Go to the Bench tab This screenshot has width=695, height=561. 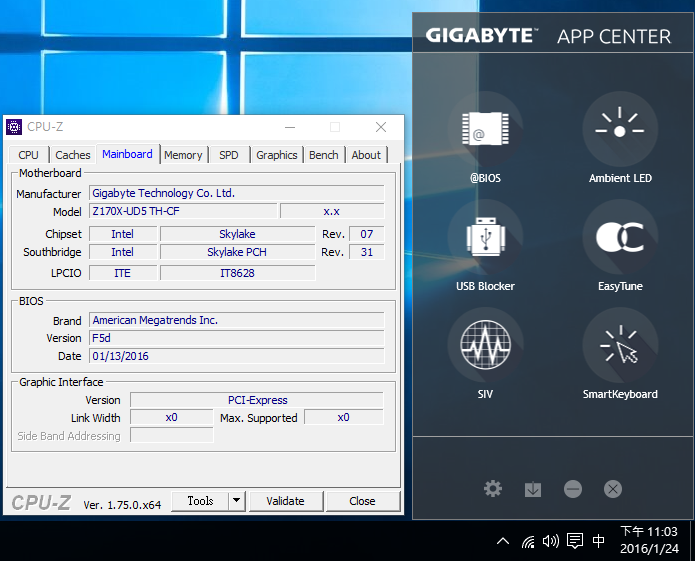pos(323,155)
